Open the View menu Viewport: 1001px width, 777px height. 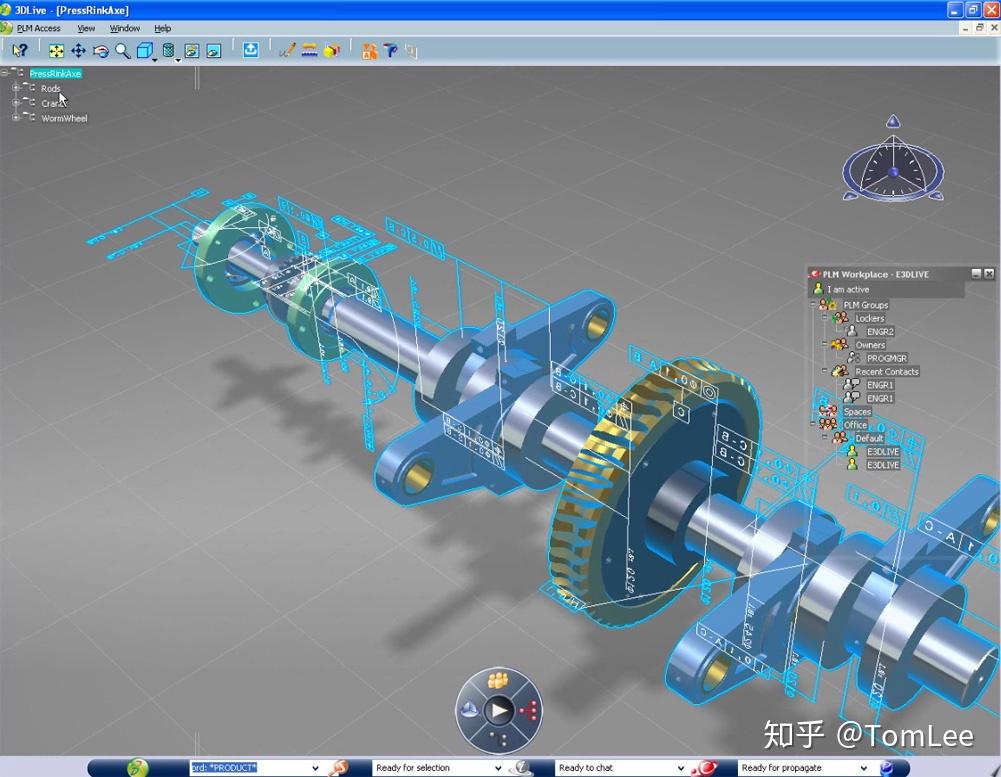click(85, 28)
